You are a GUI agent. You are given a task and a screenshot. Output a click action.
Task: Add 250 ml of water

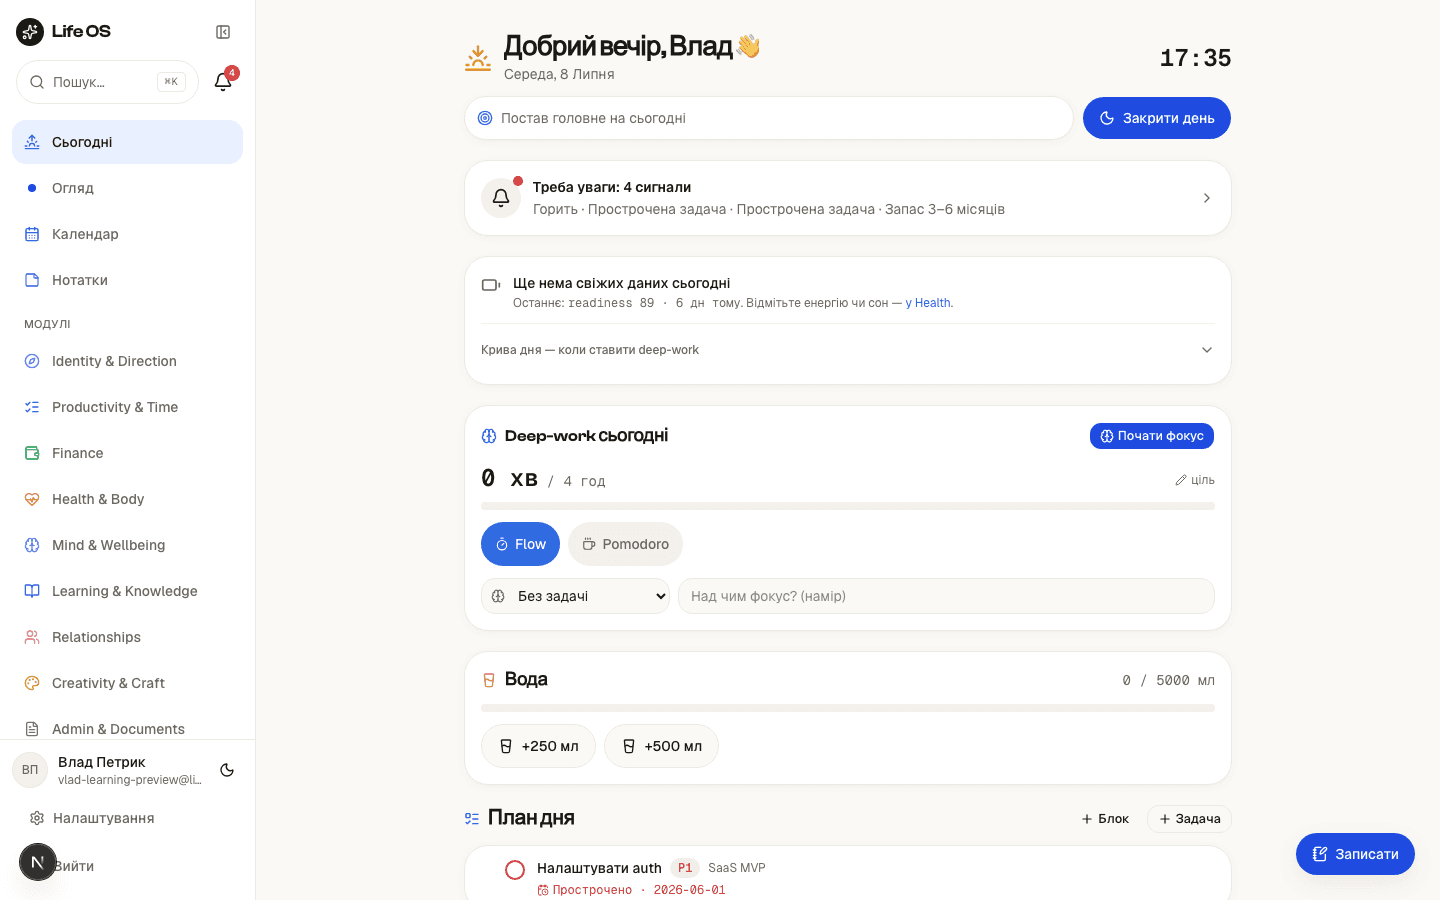(x=538, y=746)
